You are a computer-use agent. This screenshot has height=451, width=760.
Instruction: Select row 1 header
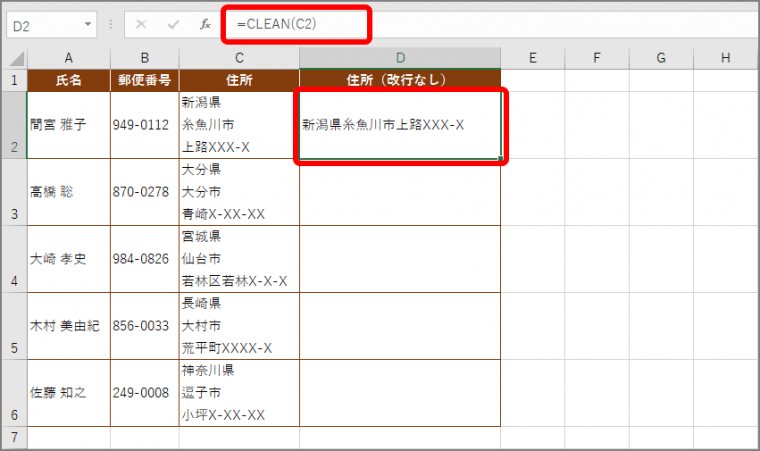pyautogui.click(x=14, y=80)
